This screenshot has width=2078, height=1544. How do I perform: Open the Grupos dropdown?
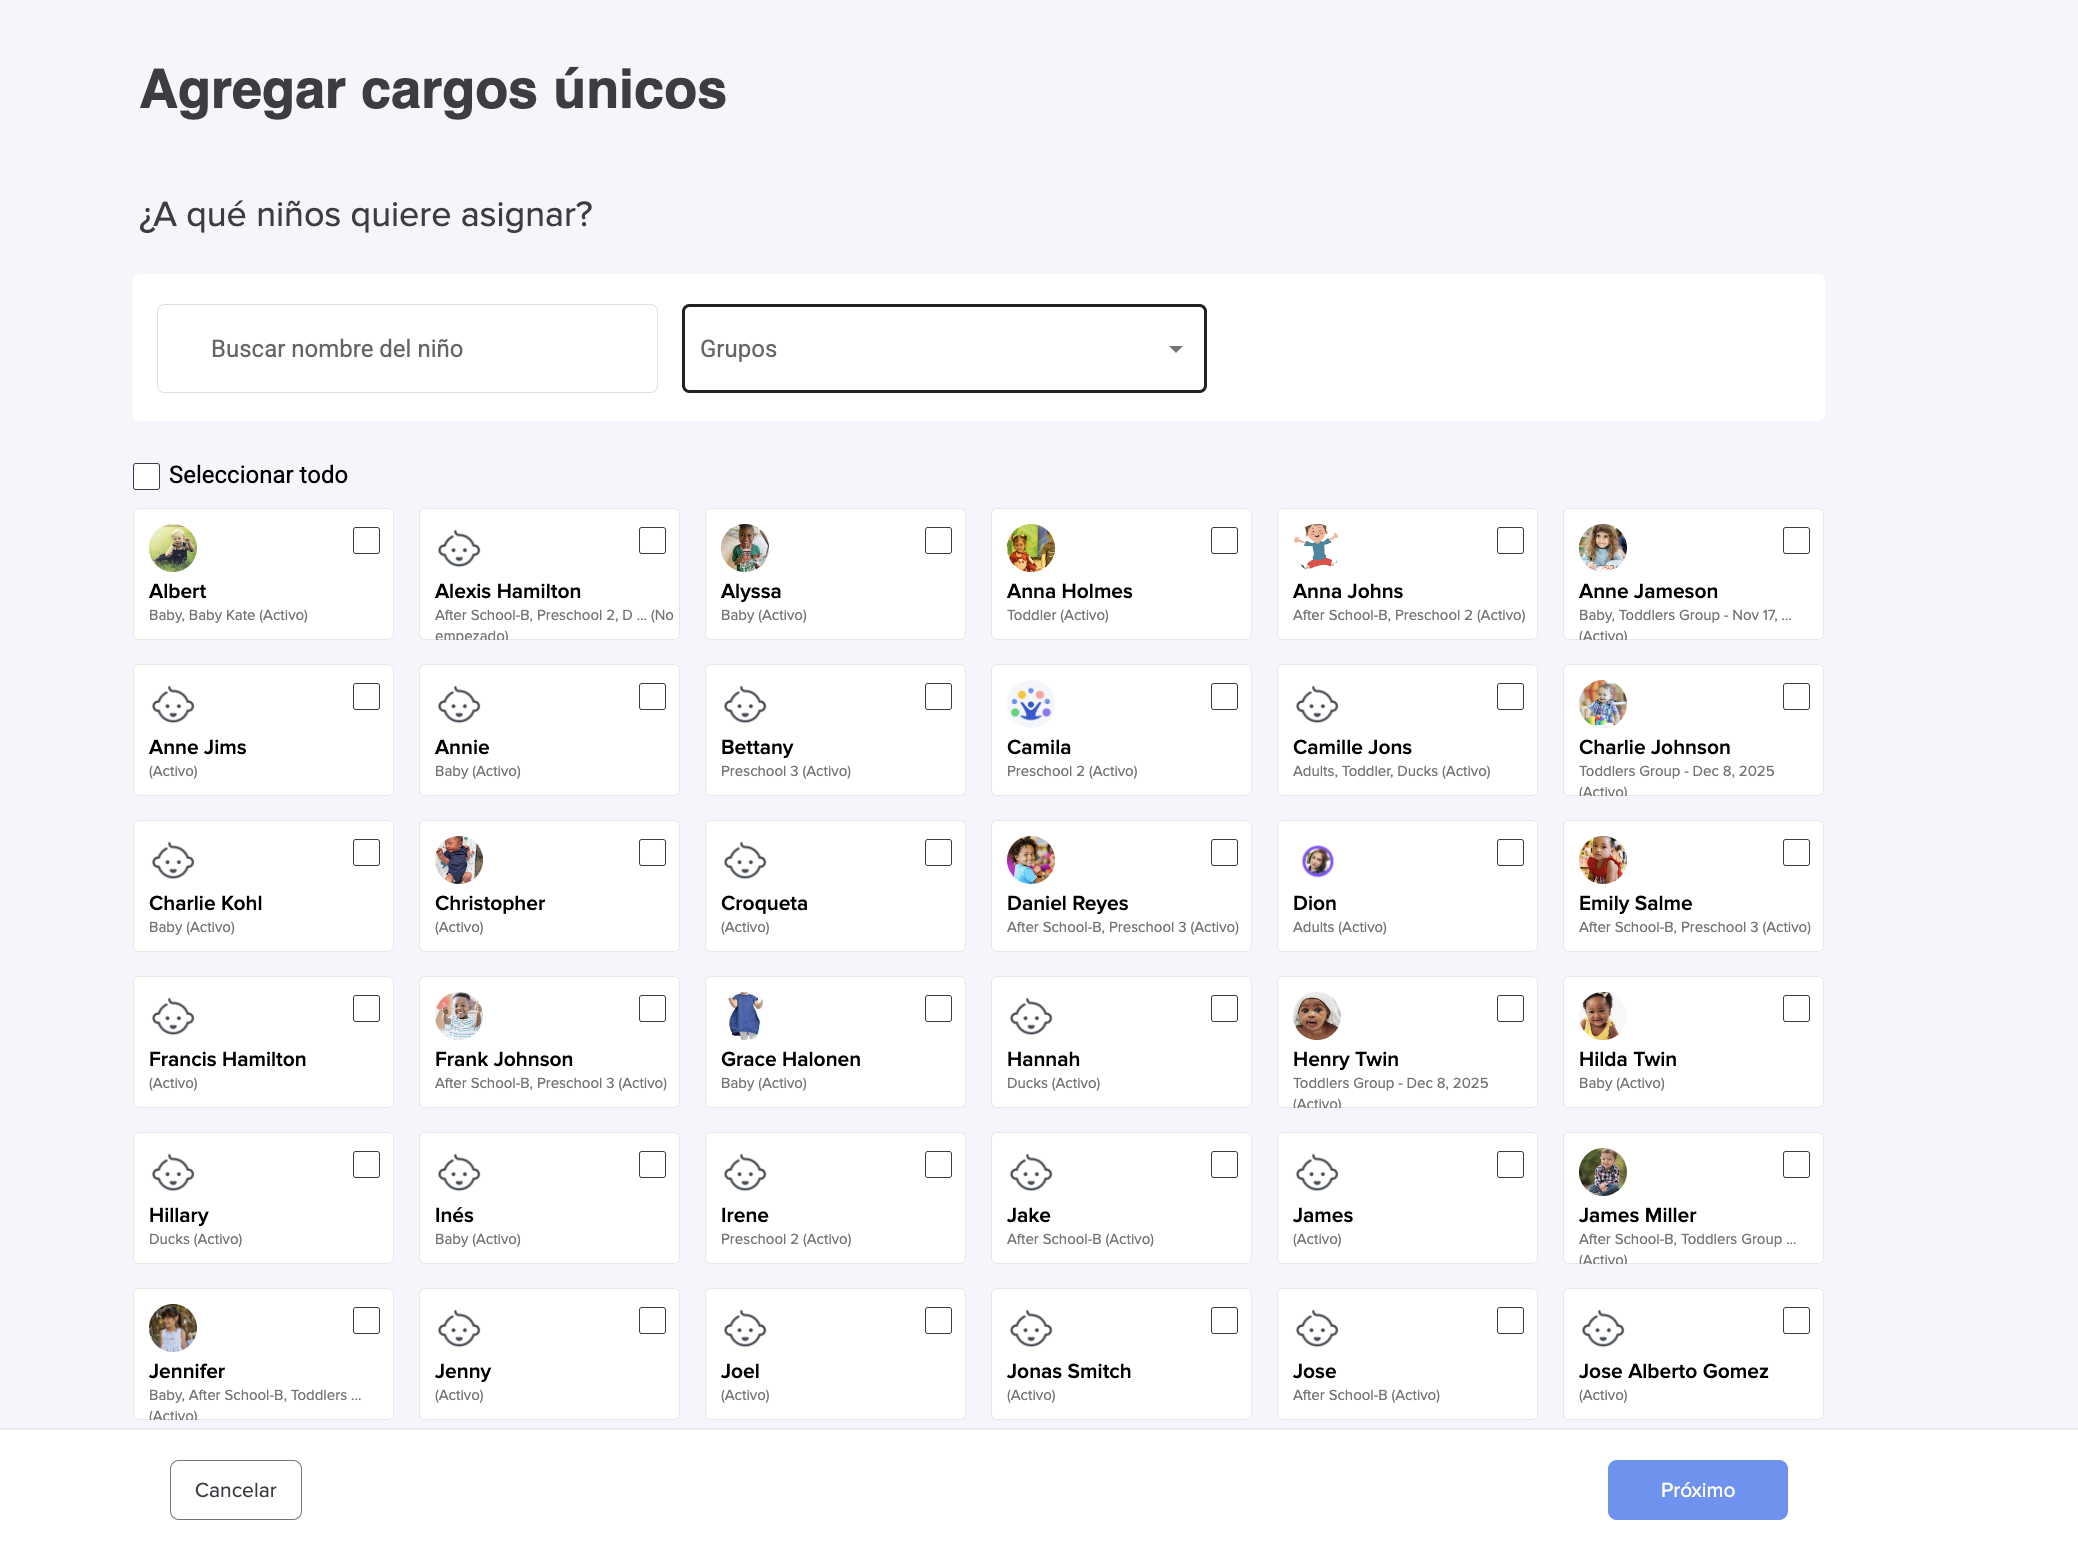(x=943, y=349)
